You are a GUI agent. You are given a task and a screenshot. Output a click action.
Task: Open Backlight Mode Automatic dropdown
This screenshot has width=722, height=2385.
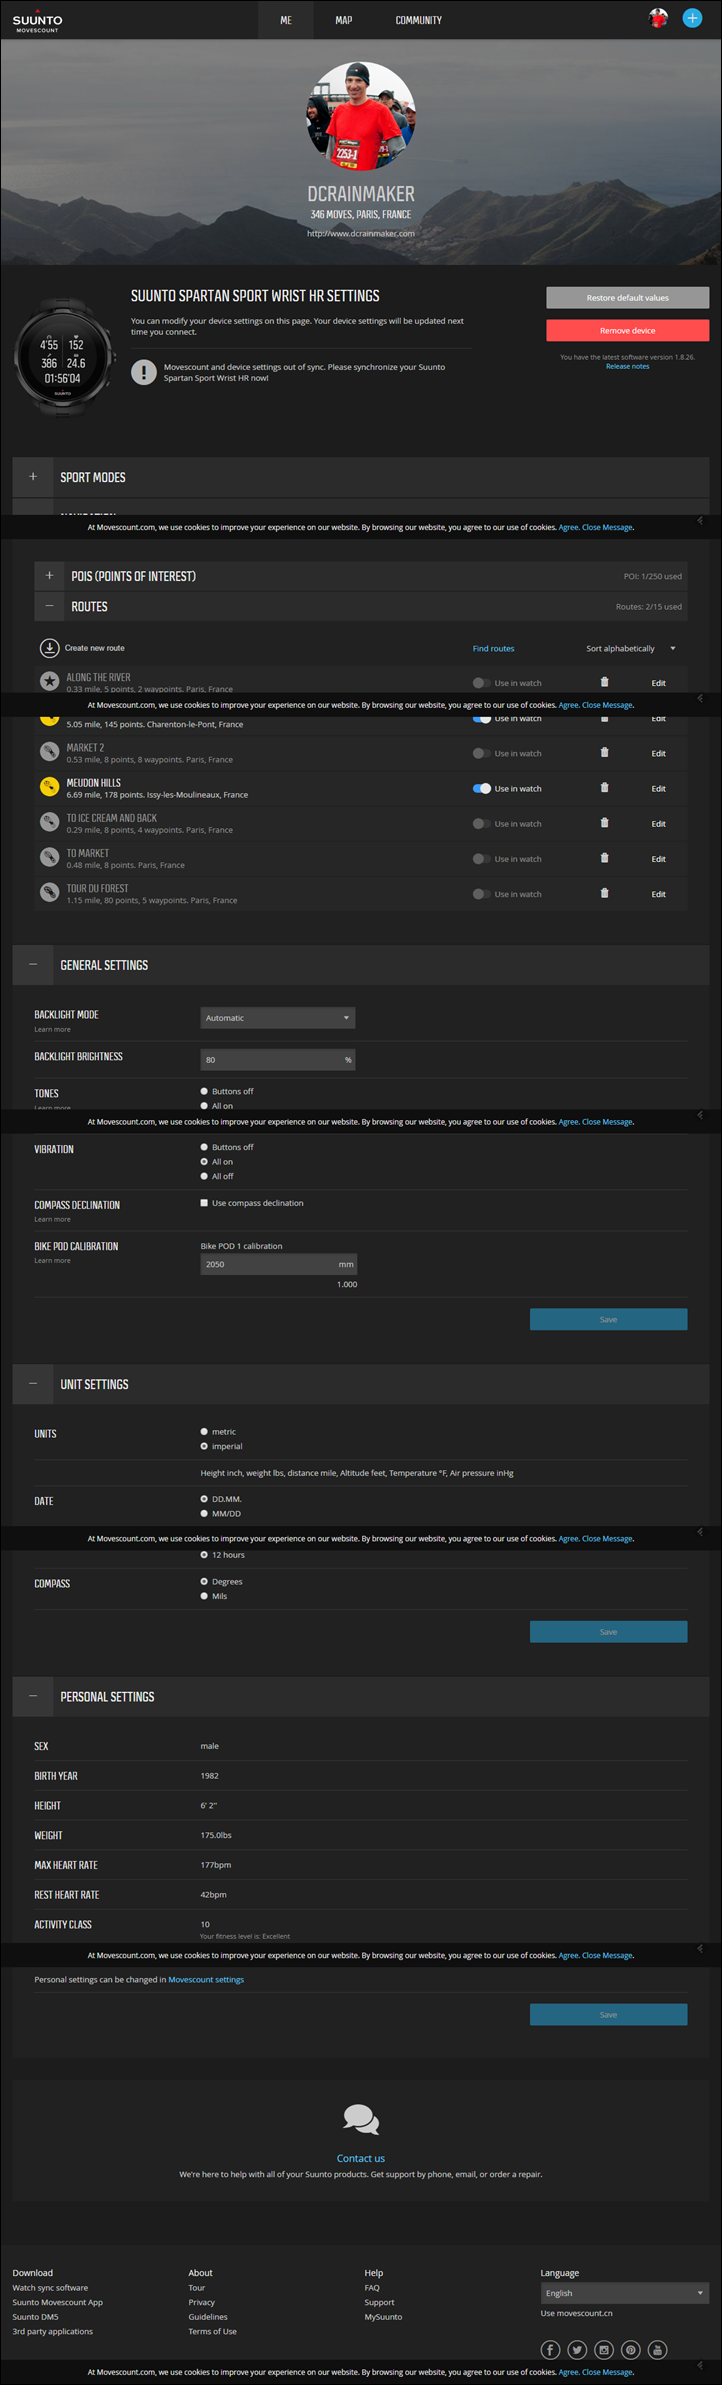pos(278,1018)
